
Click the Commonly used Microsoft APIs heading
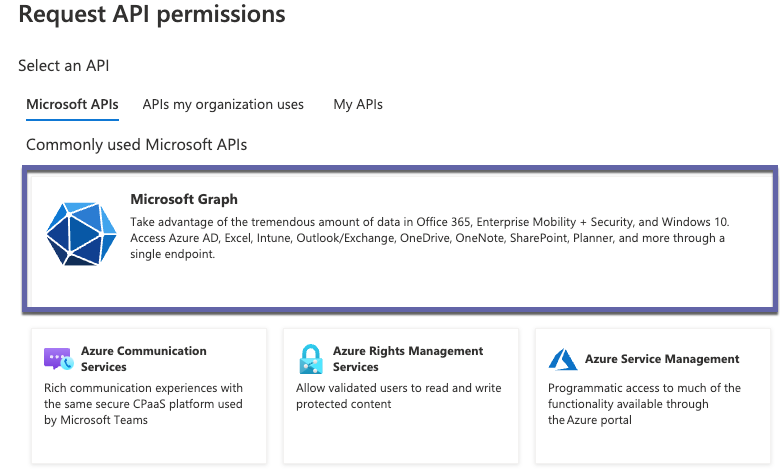pyautogui.click(x=136, y=145)
